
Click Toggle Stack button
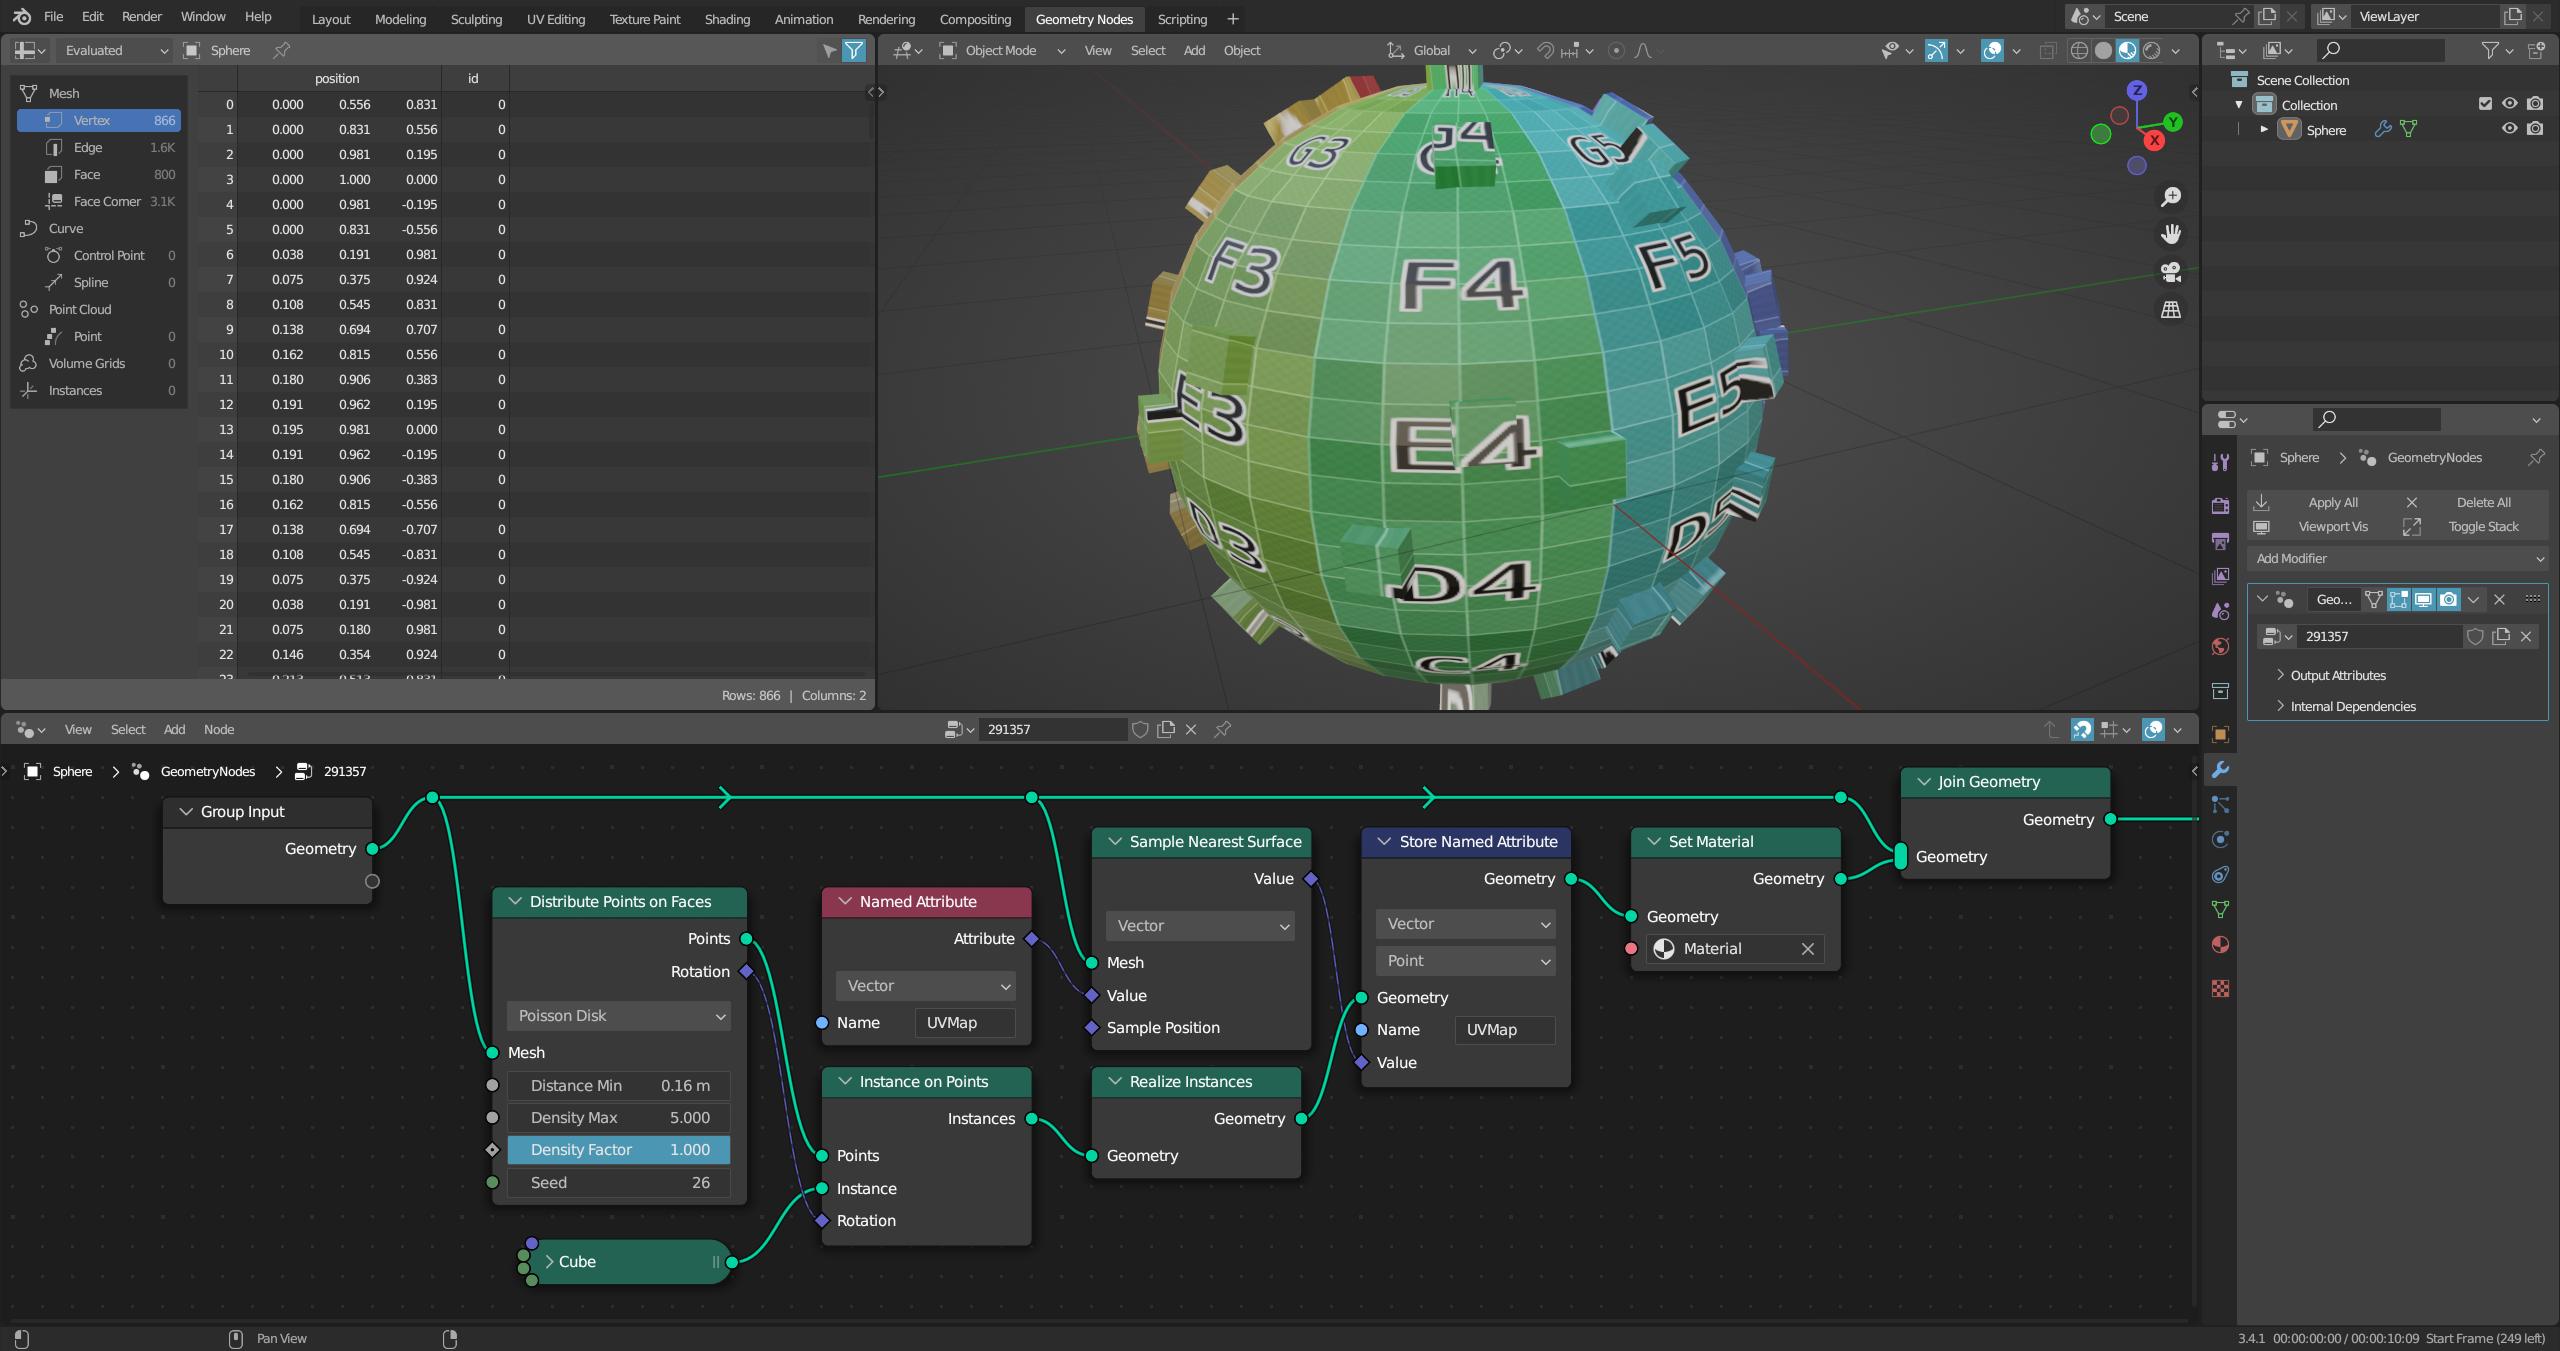tap(2473, 526)
